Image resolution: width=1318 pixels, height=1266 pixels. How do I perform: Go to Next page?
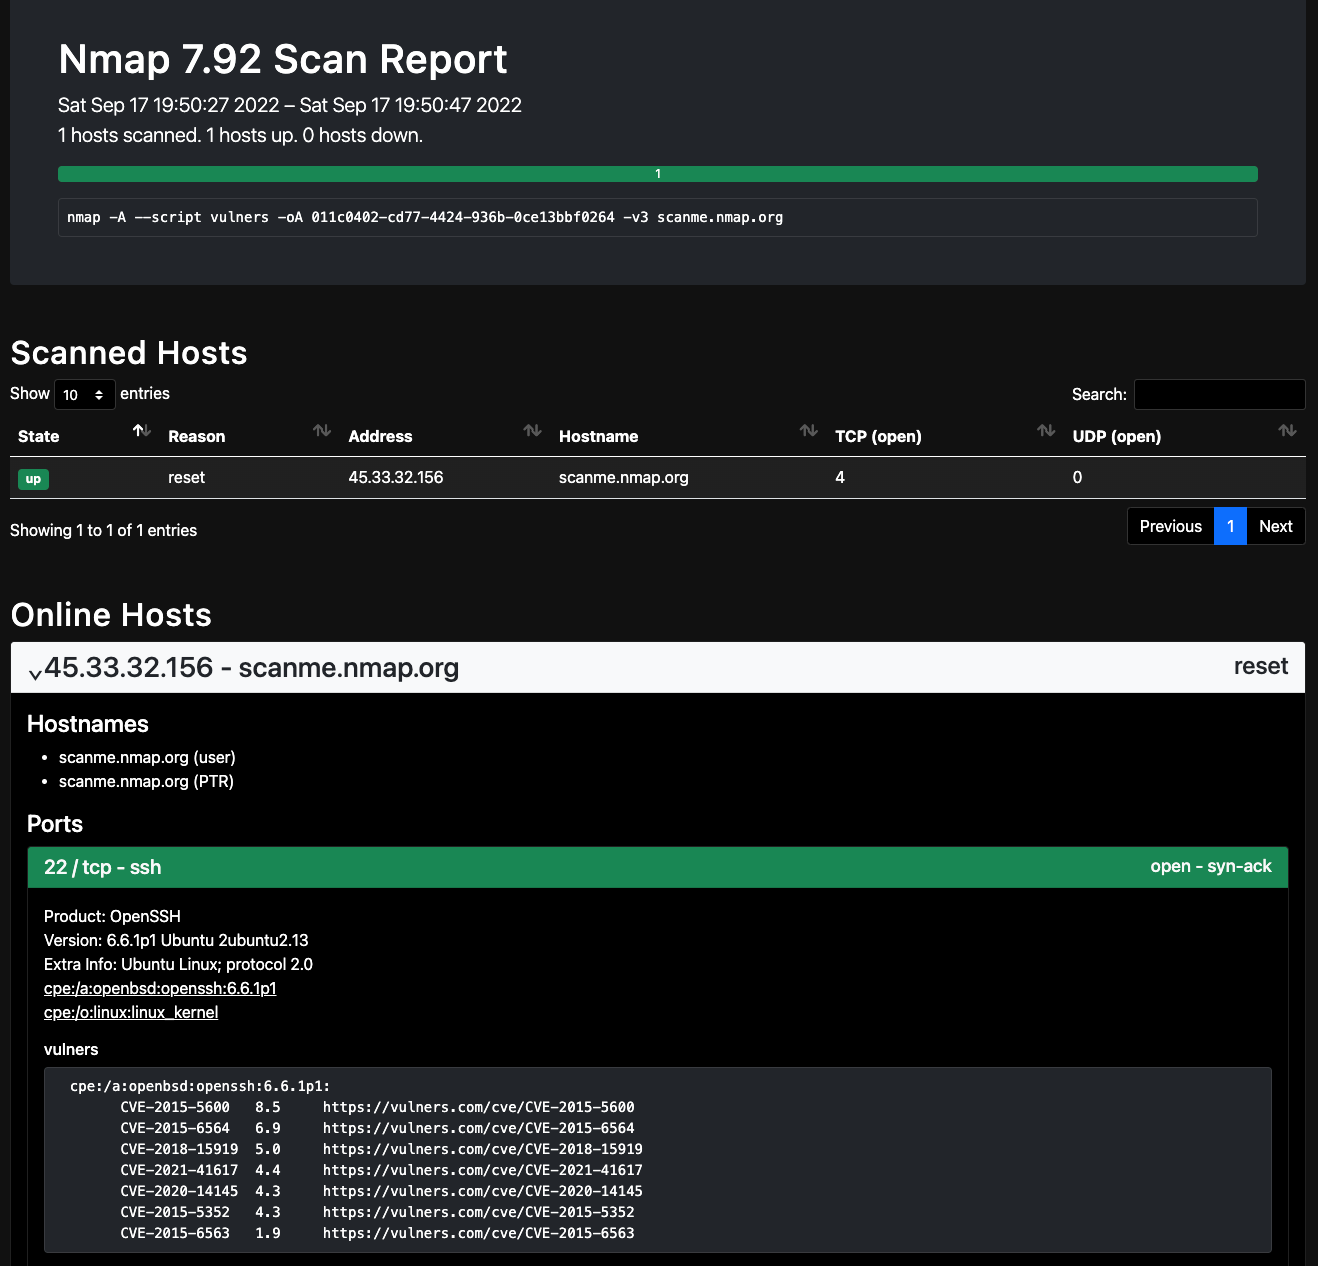[x=1276, y=526]
